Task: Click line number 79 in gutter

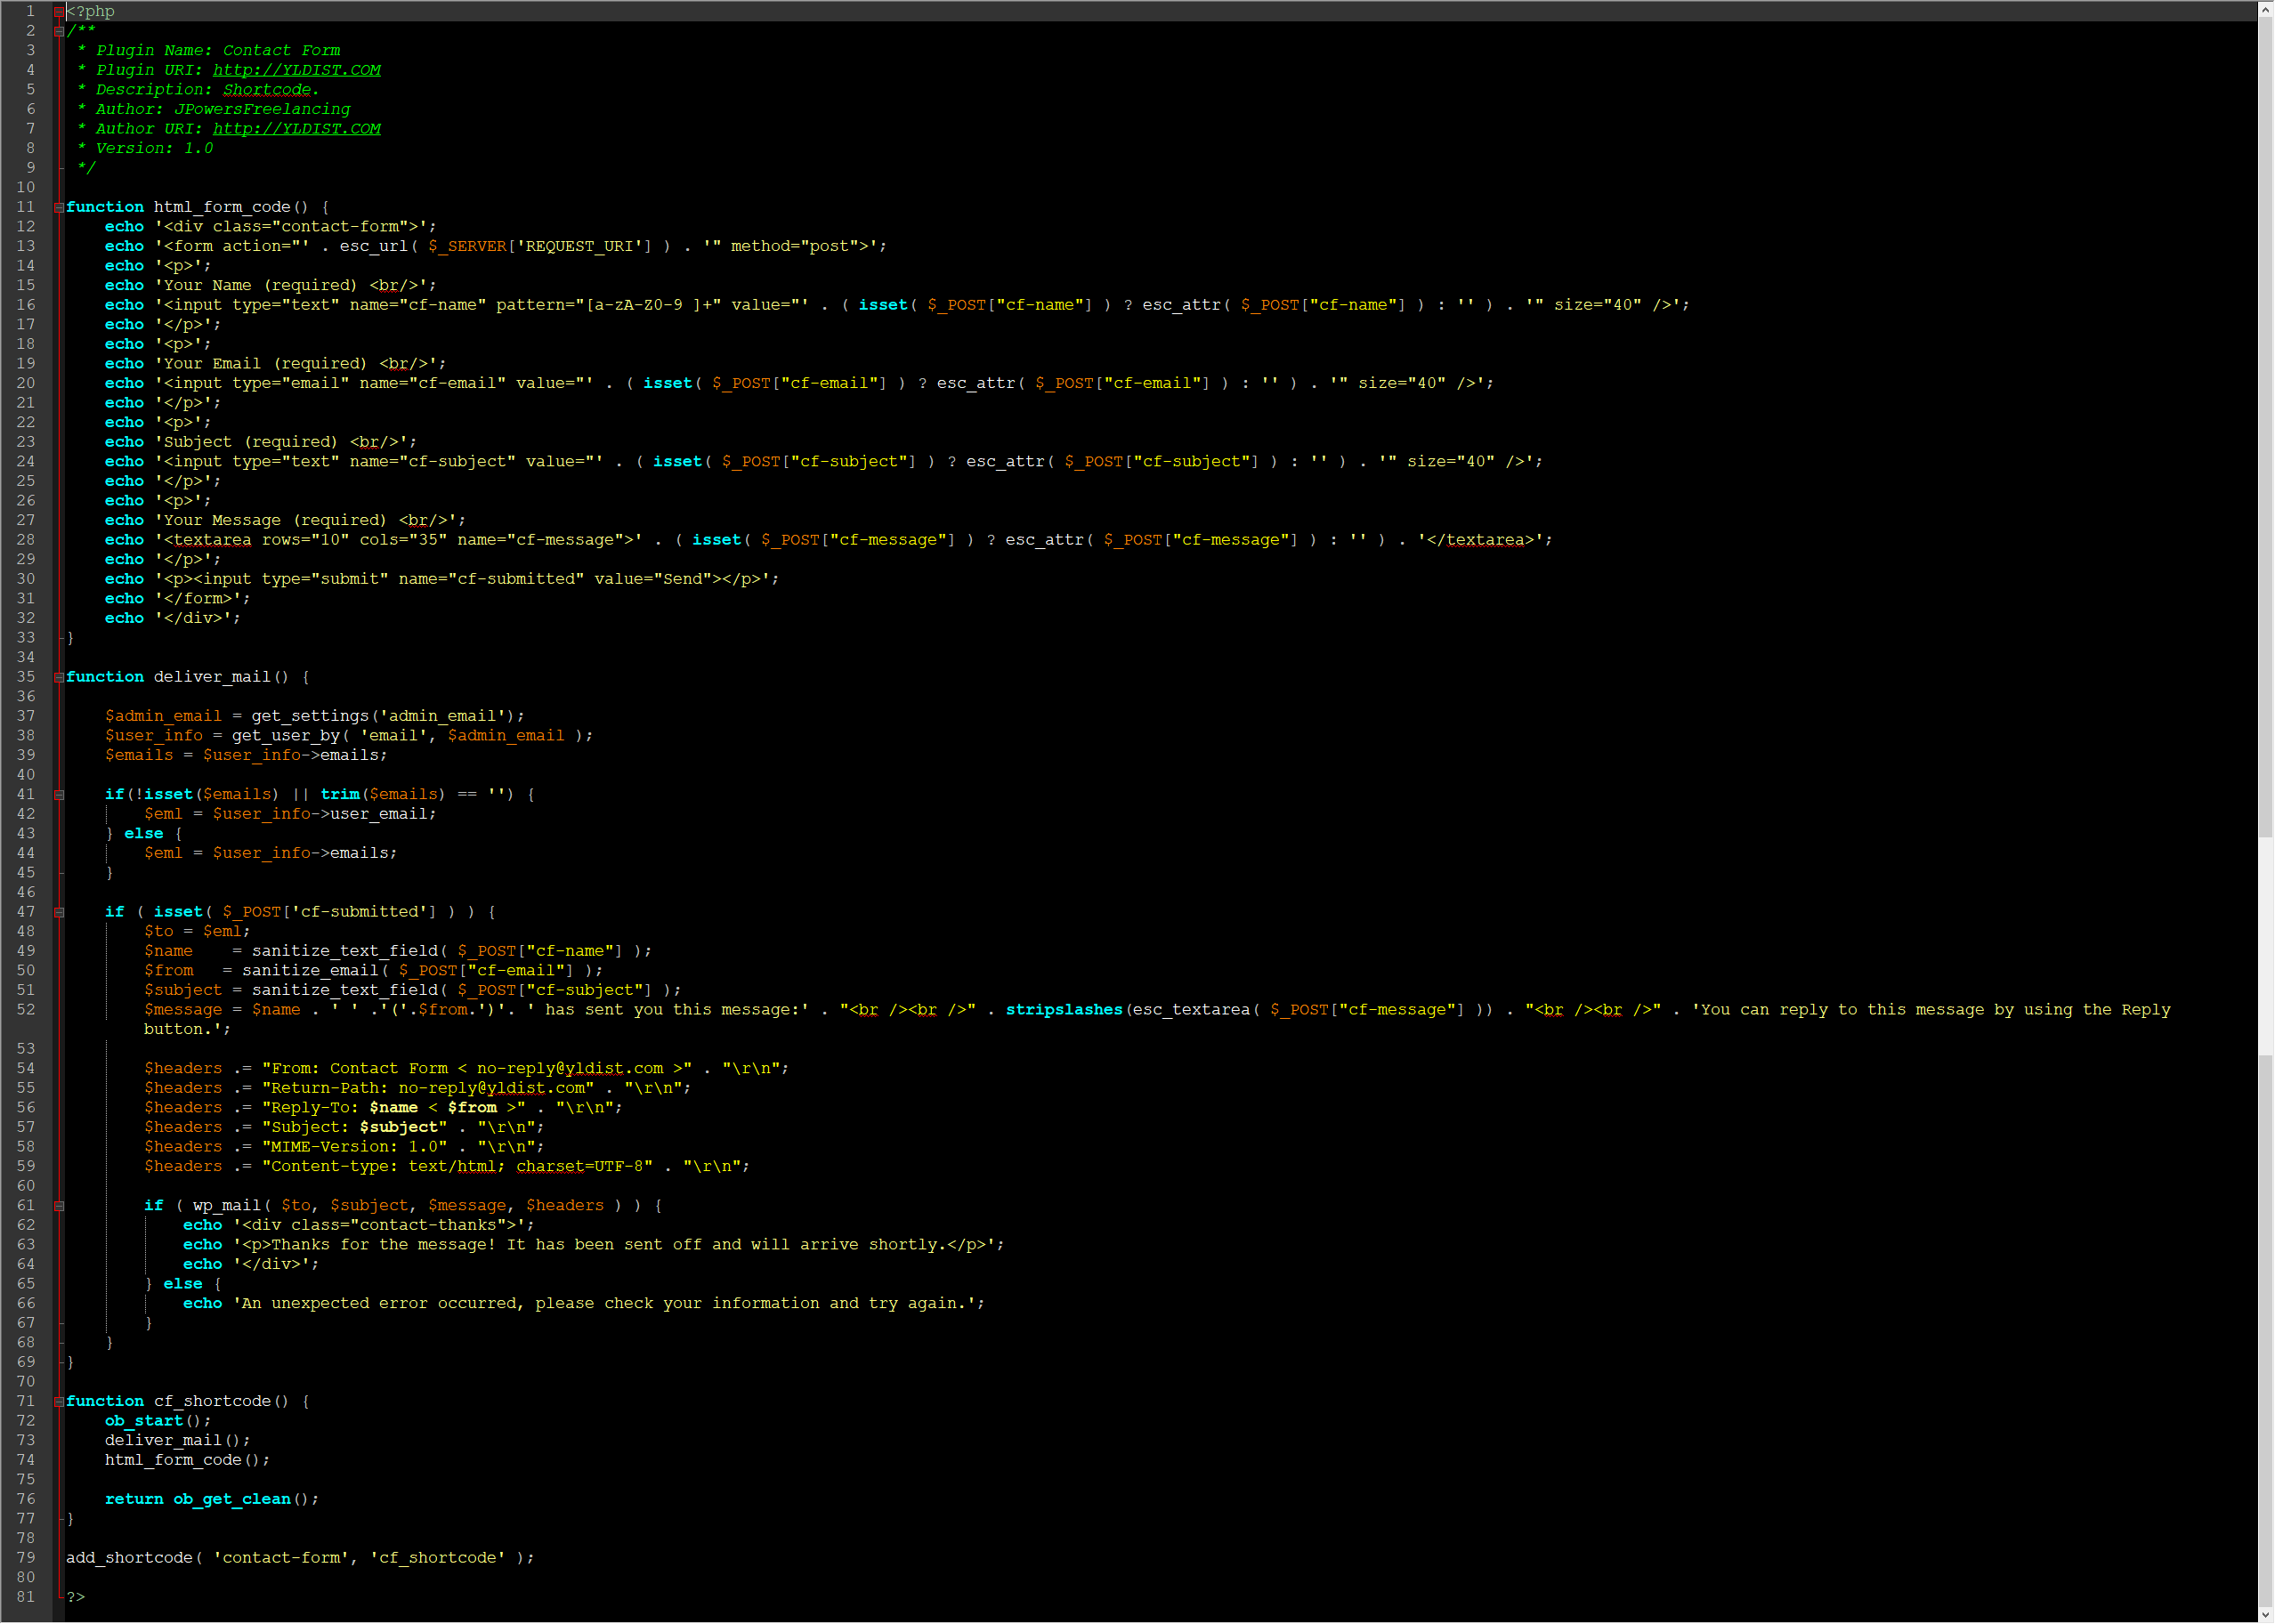Action: tap(26, 1558)
